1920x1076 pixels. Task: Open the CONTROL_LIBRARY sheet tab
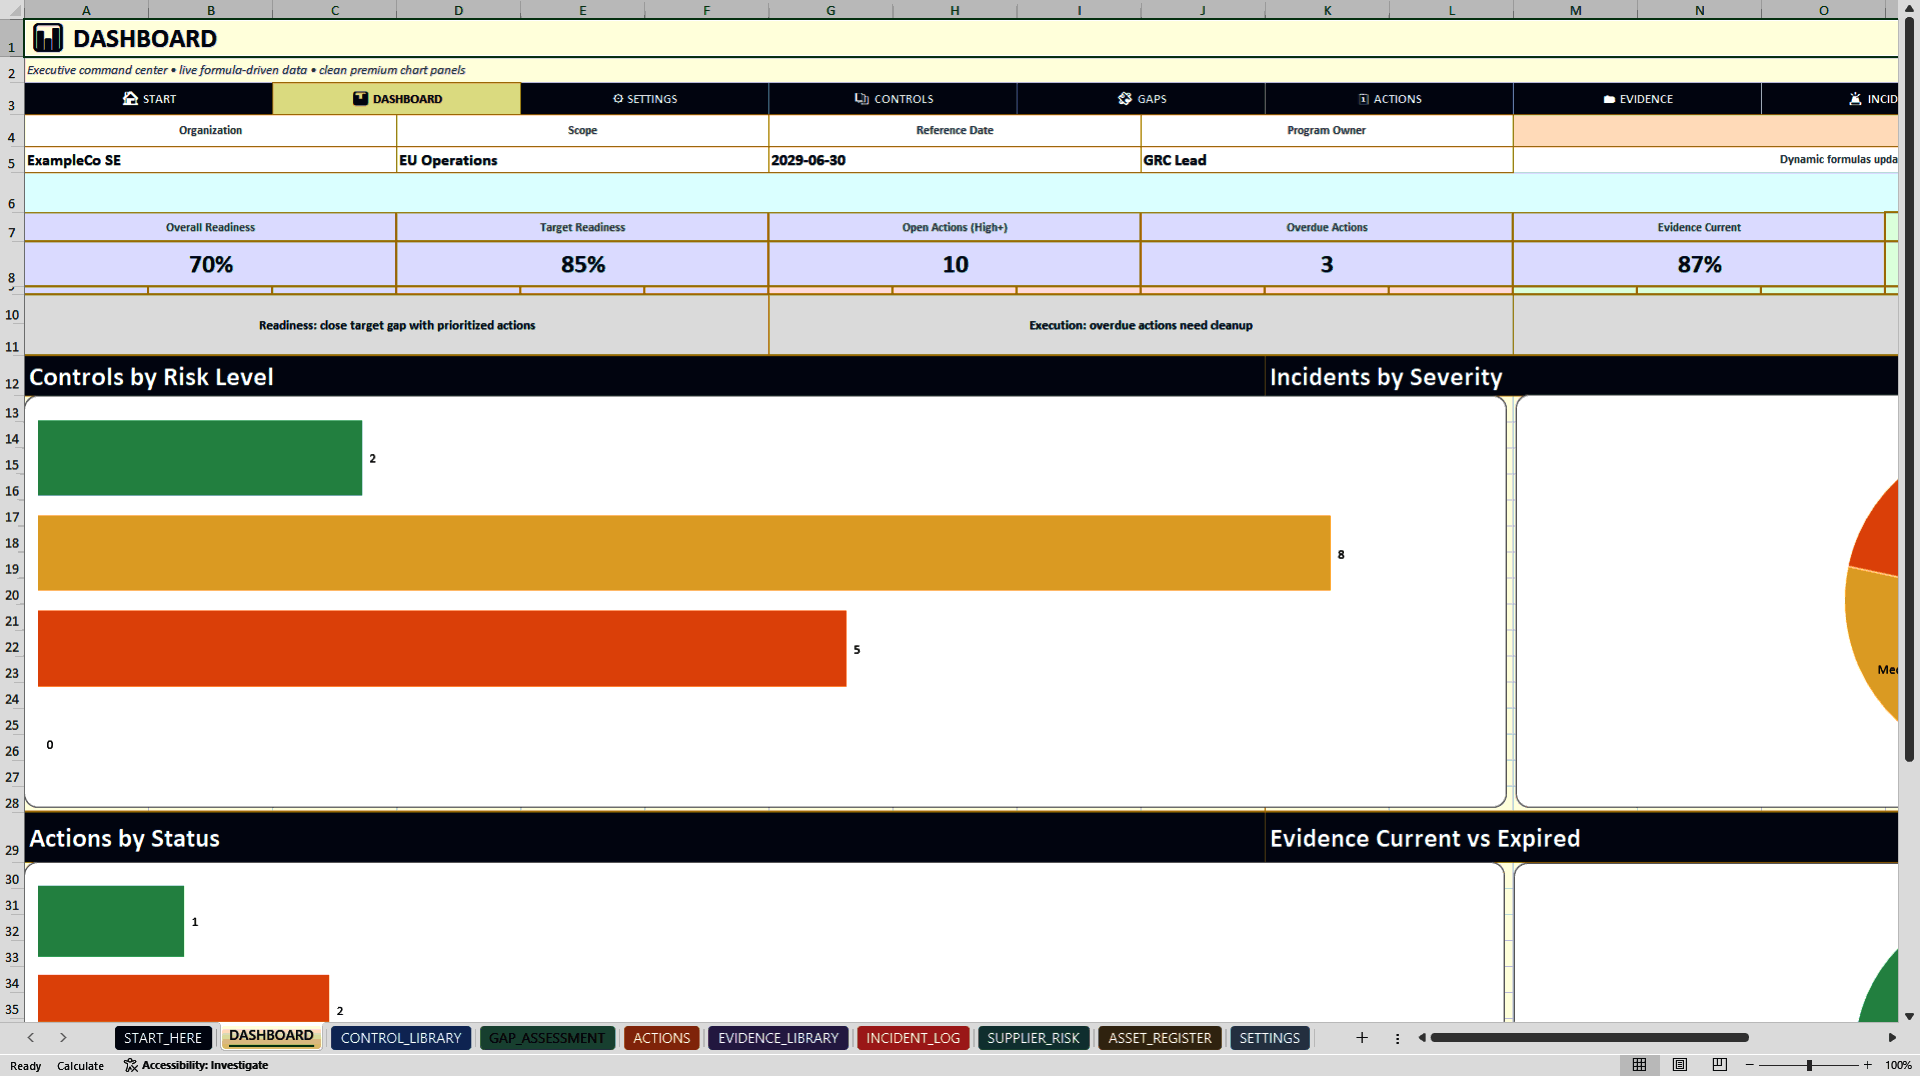[401, 1038]
